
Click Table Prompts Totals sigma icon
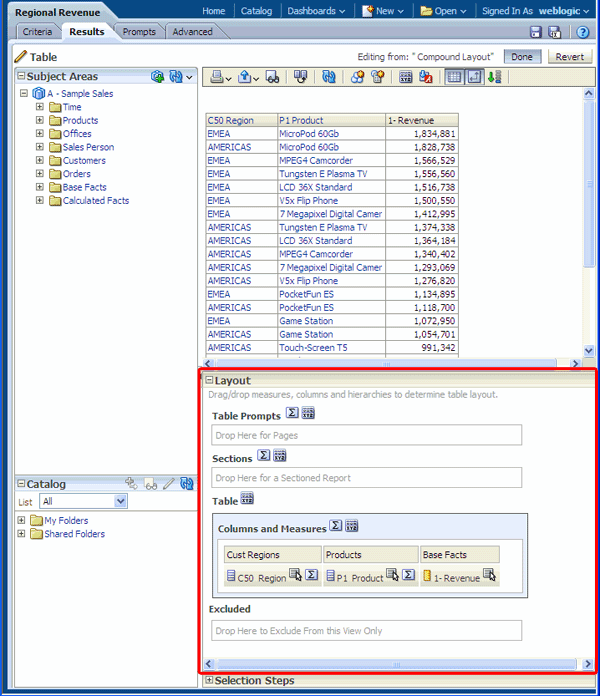[292, 413]
